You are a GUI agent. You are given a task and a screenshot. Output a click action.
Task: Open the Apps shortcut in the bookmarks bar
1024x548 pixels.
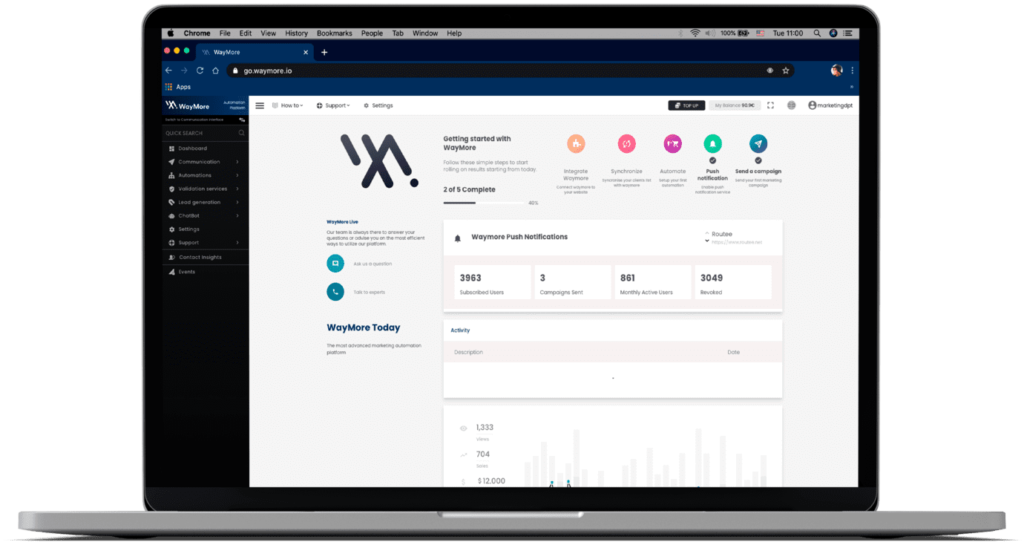pyautogui.click(x=178, y=87)
